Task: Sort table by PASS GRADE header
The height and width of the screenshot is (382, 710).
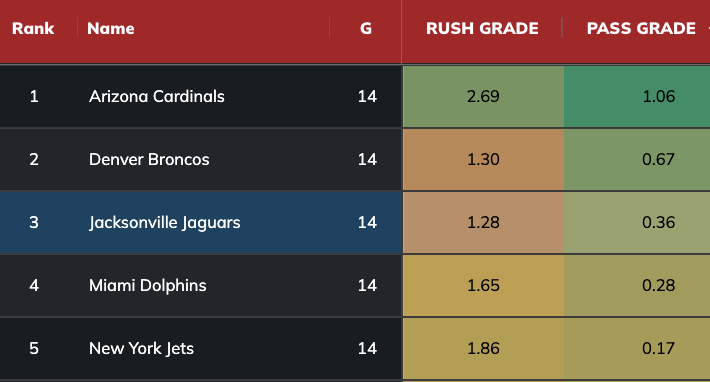Action: click(x=641, y=29)
